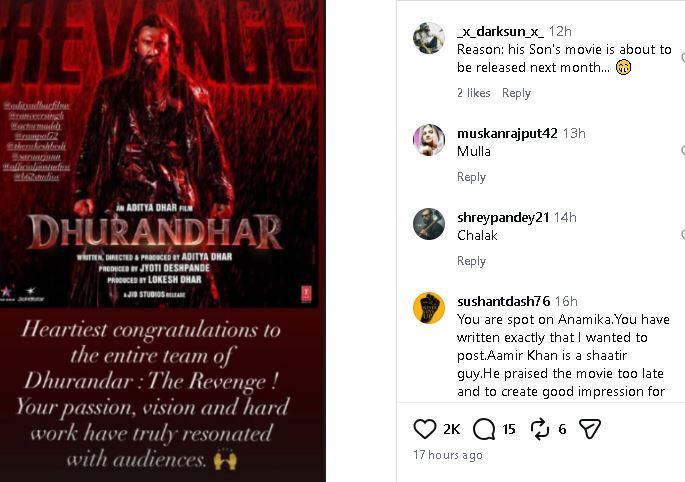685x482 pixels.
Task: Open sushantdash76 yellow fist avatar
Action: pos(429,308)
